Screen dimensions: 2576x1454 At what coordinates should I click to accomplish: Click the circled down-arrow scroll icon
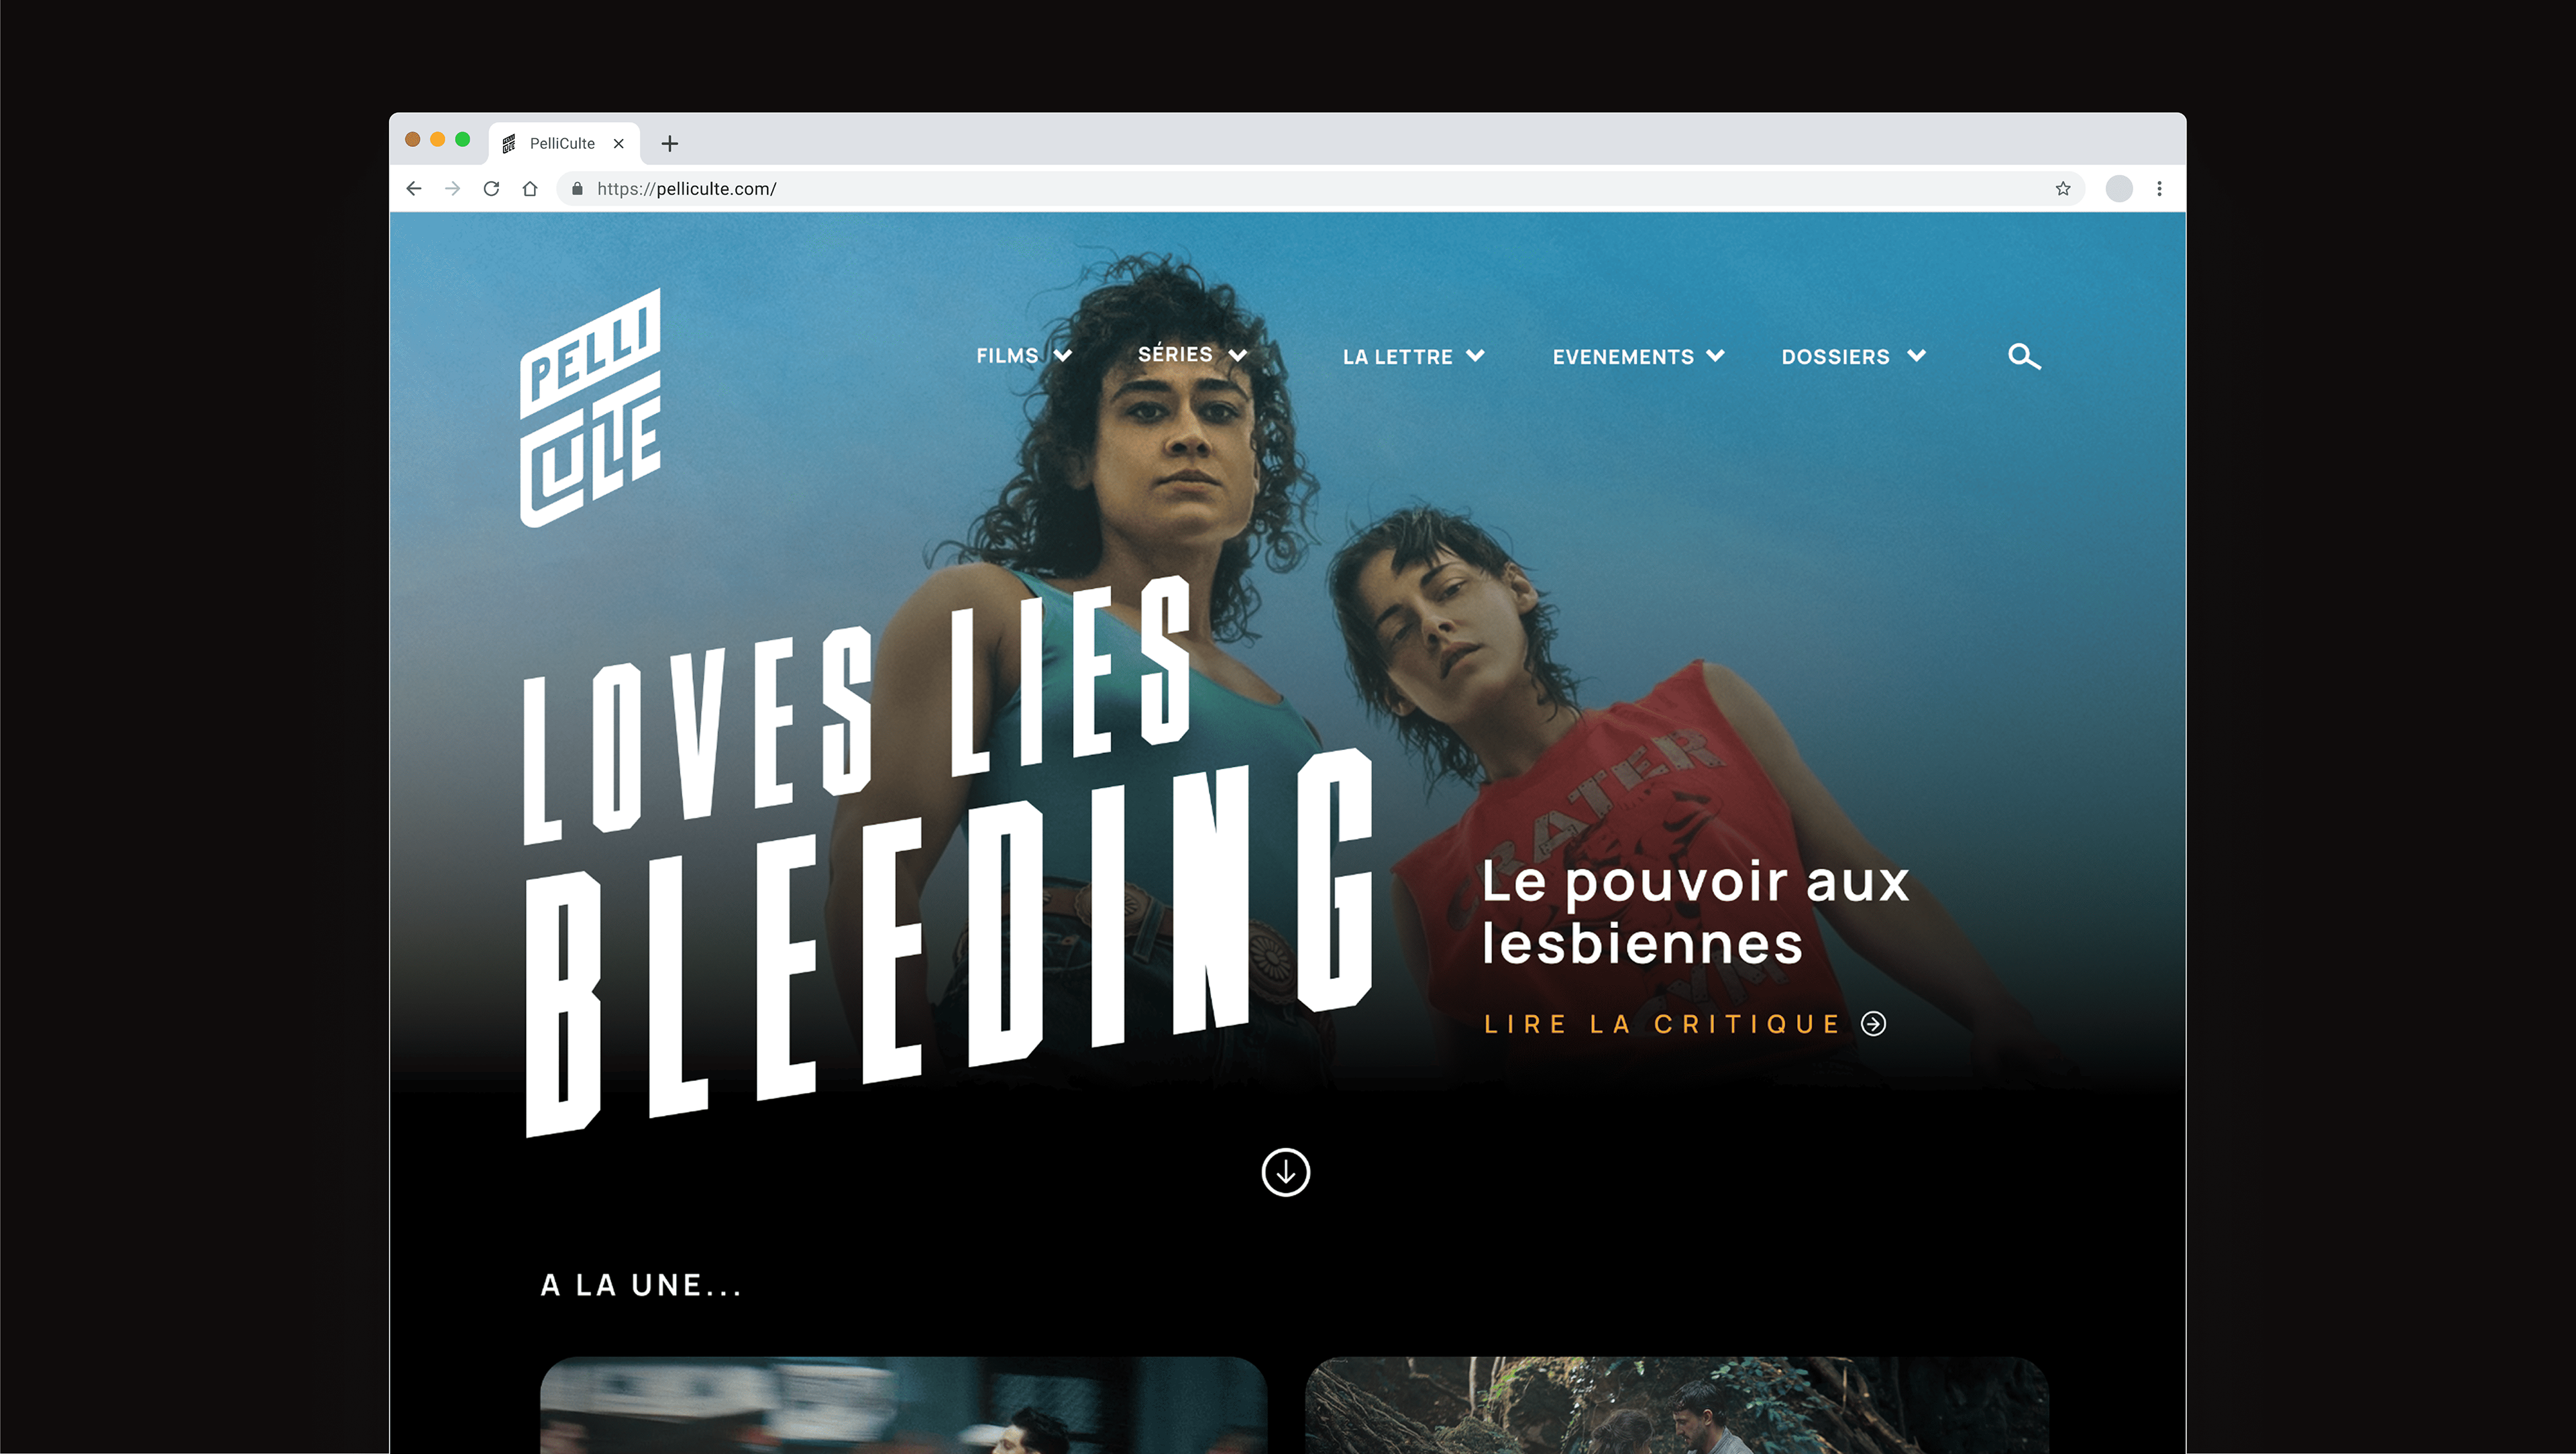pyautogui.click(x=1285, y=1172)
